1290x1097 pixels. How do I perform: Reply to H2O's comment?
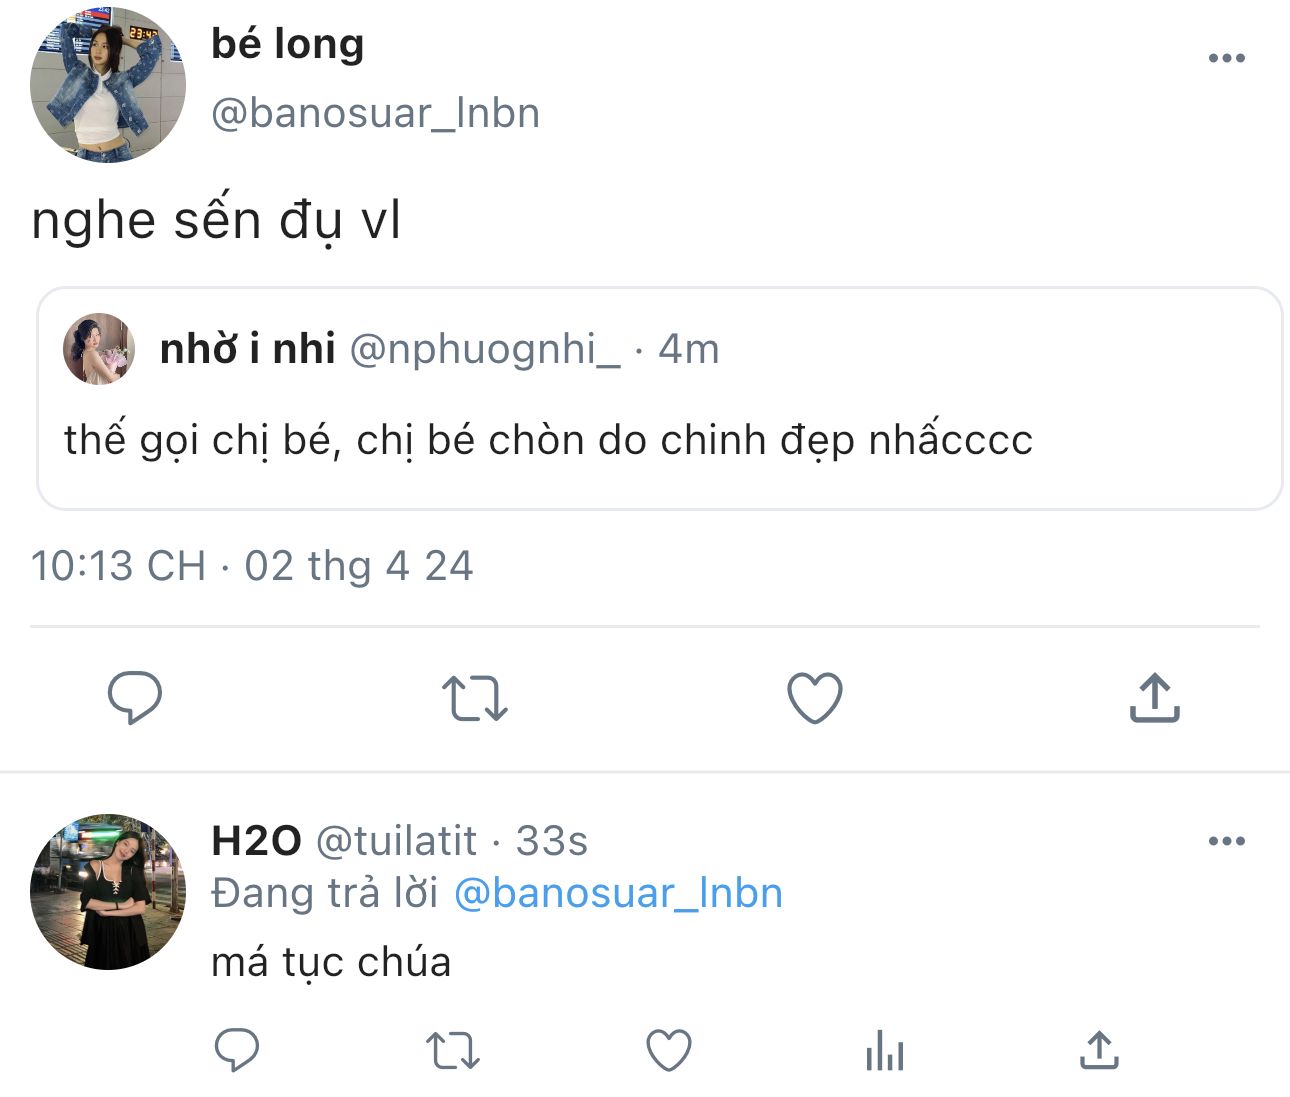click(x=237, y=1051)
